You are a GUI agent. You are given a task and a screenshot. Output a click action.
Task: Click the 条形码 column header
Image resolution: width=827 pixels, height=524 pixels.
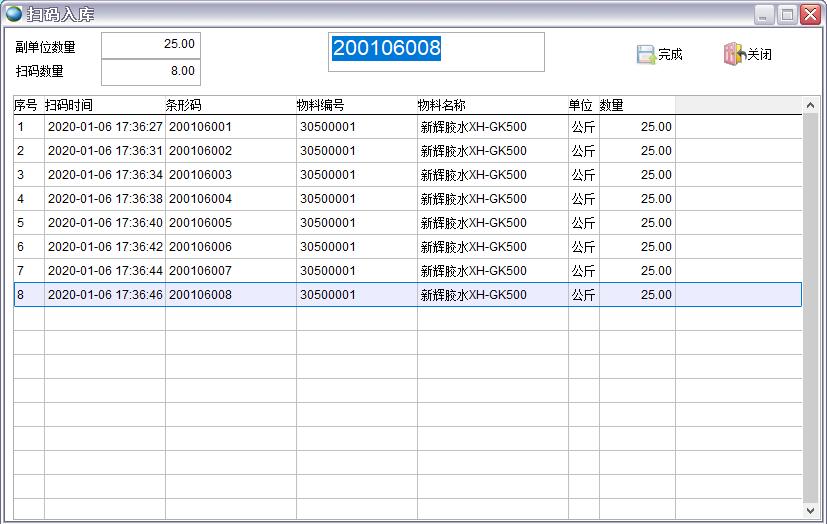(229, 105)
